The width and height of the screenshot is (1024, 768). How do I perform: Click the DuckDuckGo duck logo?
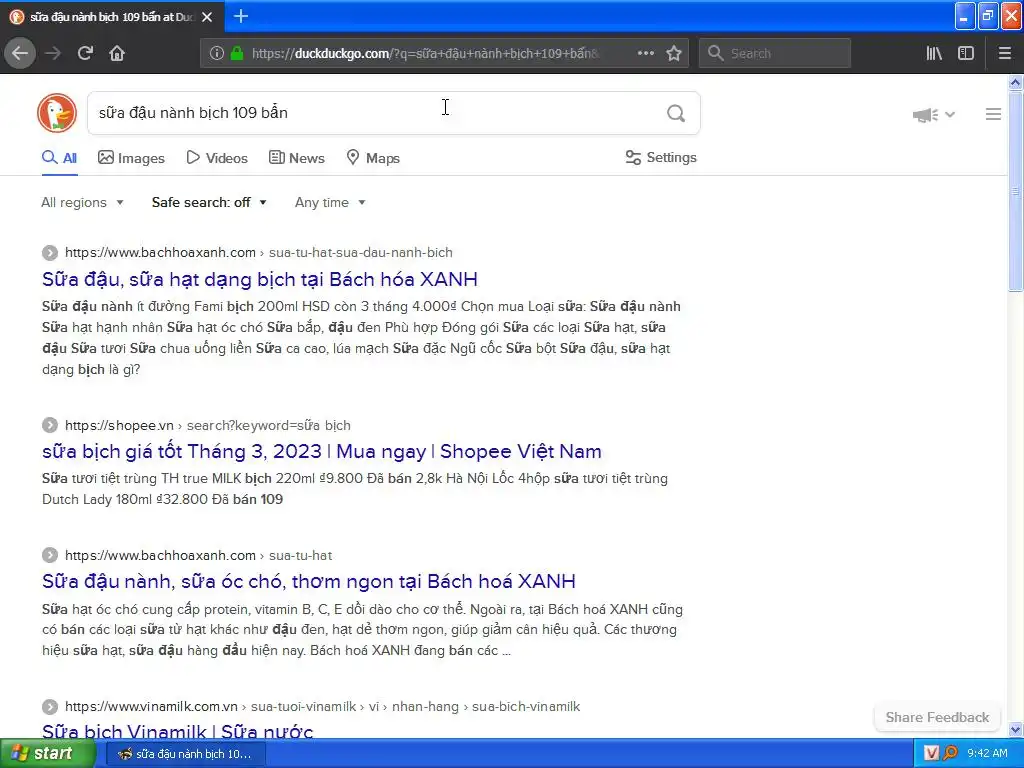[x=57, y=113]
